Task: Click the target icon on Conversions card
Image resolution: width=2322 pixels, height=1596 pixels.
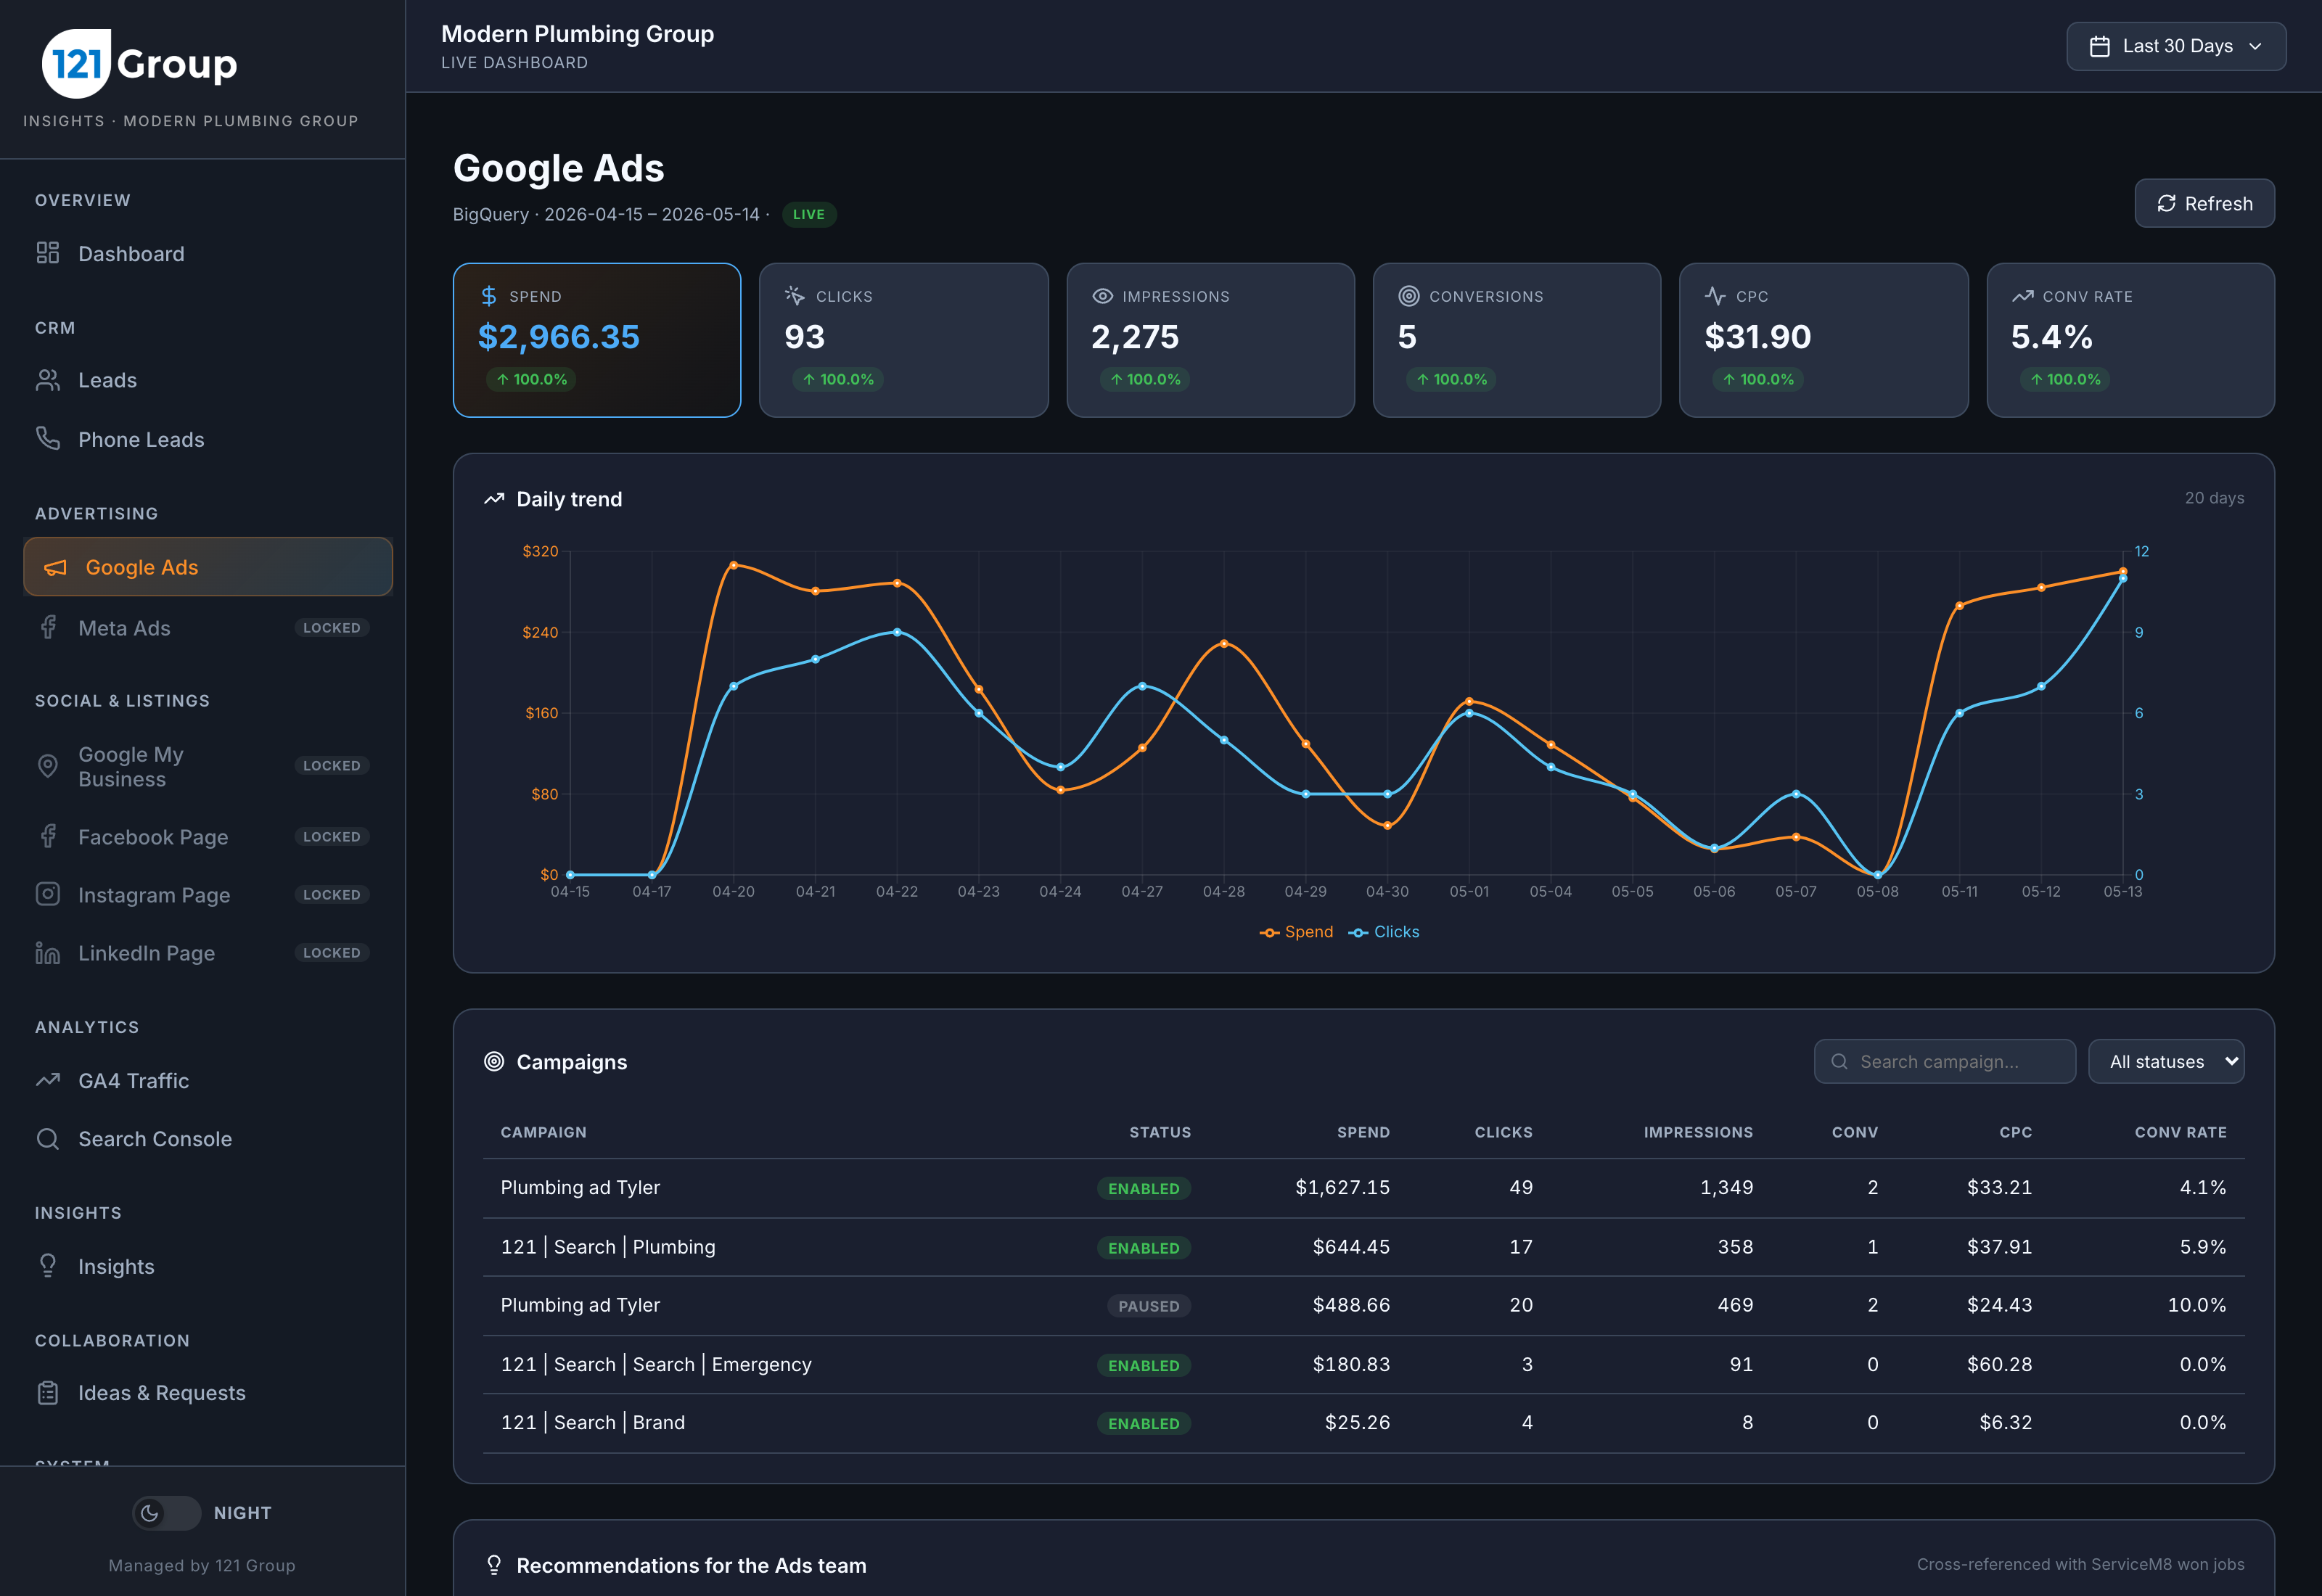Action: click(x=1409, y=296)
